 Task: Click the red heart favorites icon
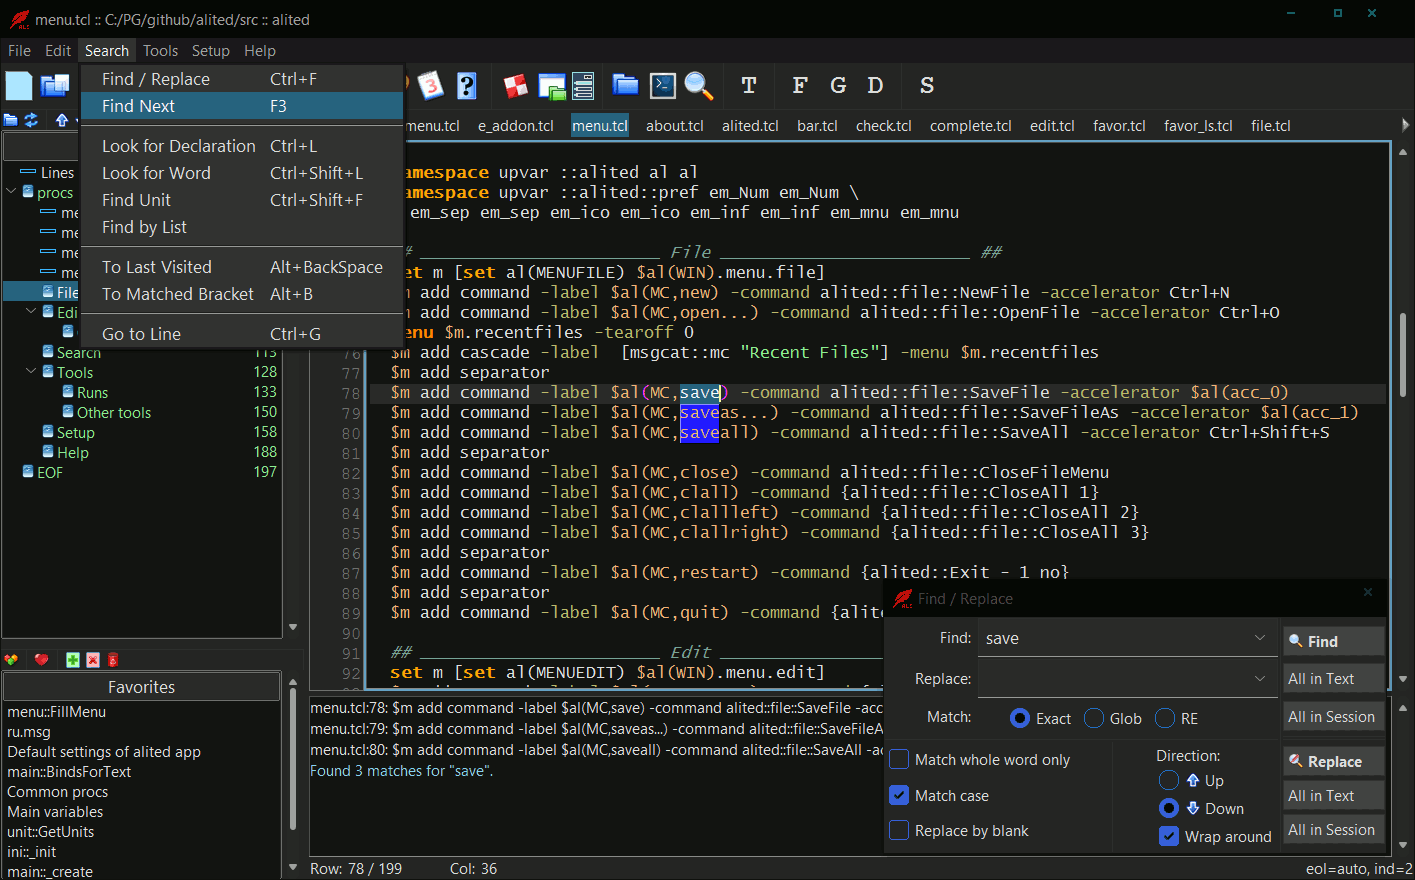pos(41,660)
